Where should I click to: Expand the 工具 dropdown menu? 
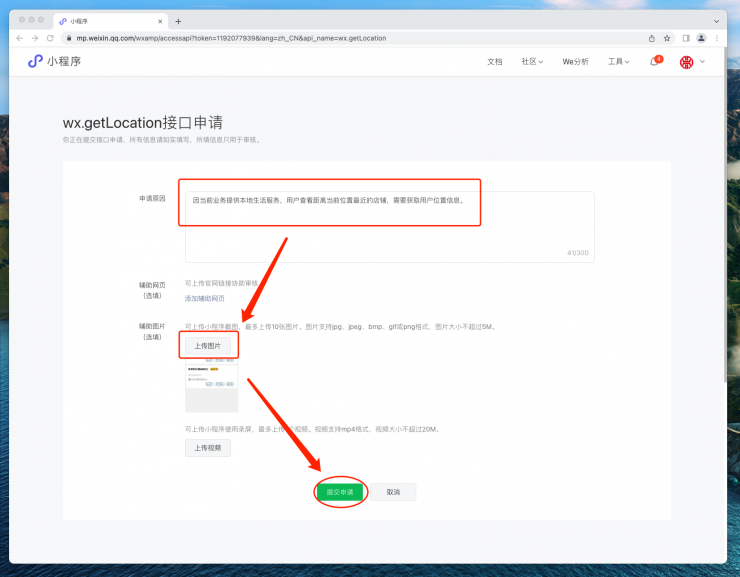(618, 62)
